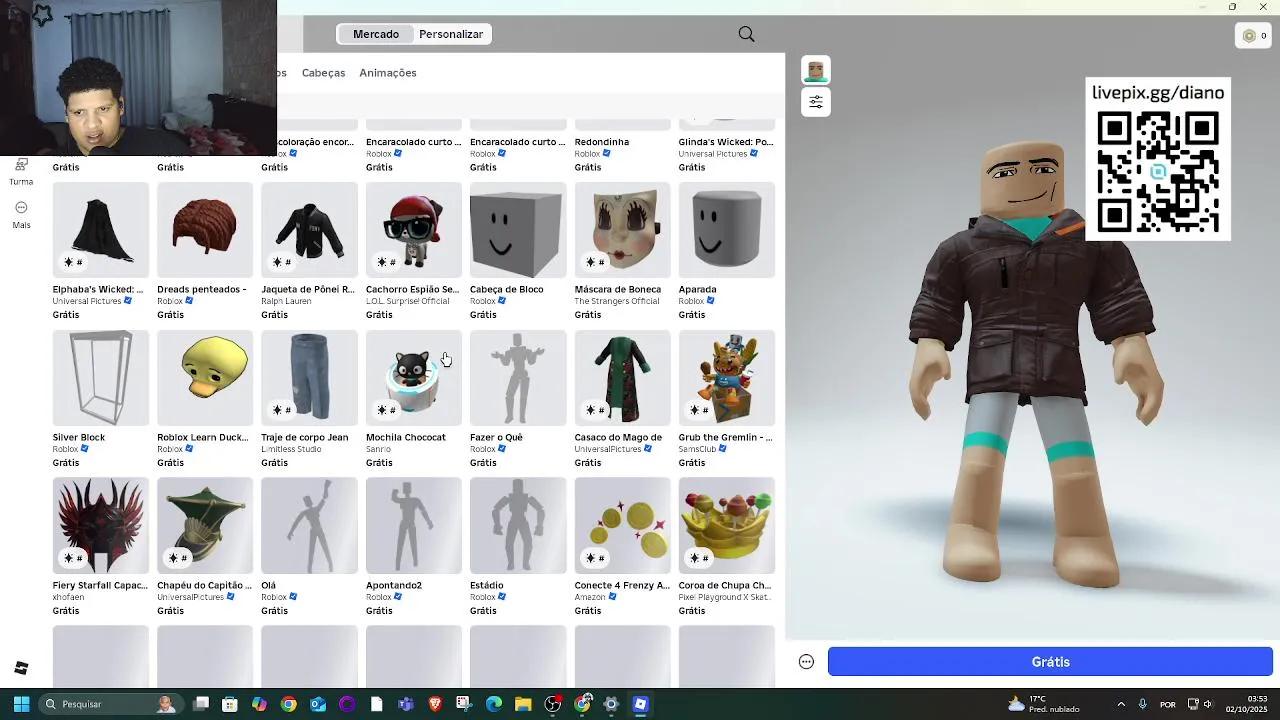The image size is (1280, 720).
Task: Select the Grub the Gremlin thumbnail
Action: coord(727,378)
